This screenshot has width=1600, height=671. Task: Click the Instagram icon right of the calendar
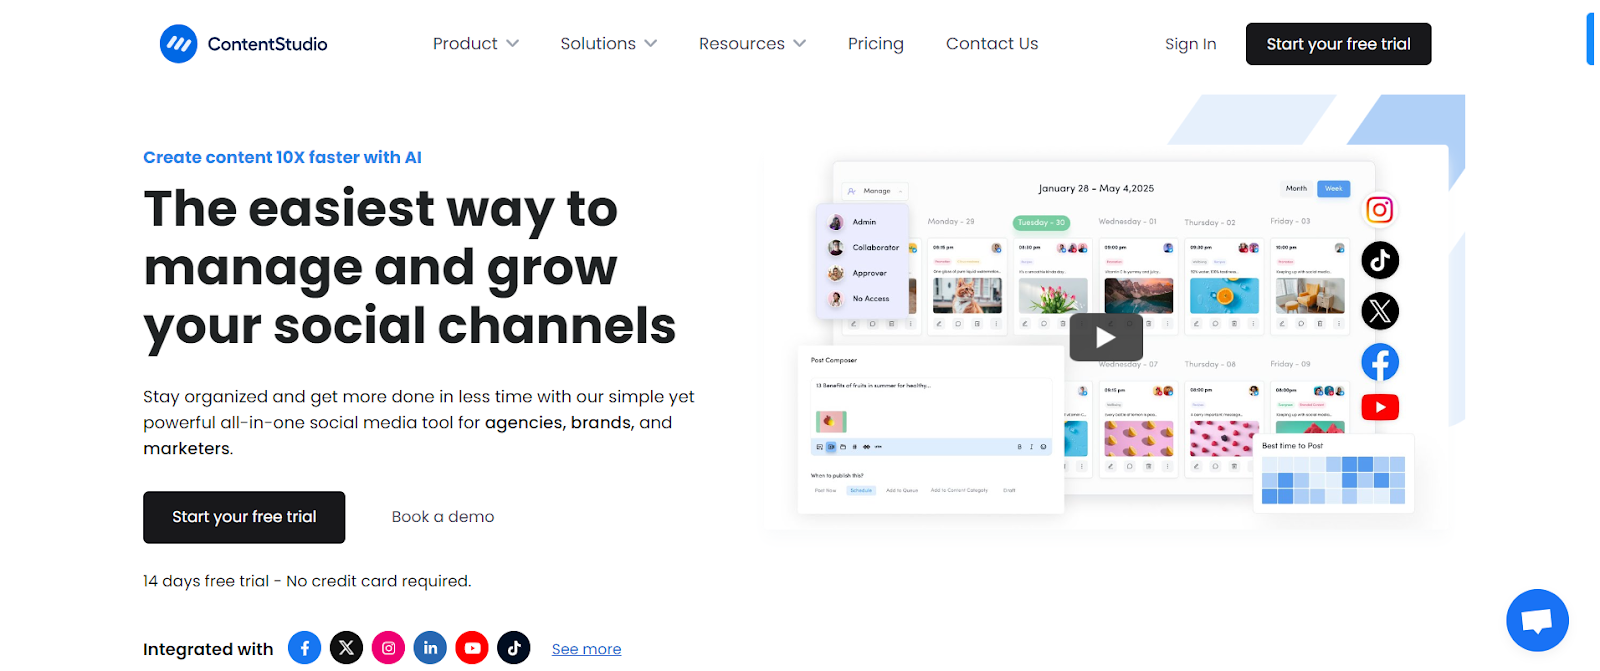tap(1380, 210)
